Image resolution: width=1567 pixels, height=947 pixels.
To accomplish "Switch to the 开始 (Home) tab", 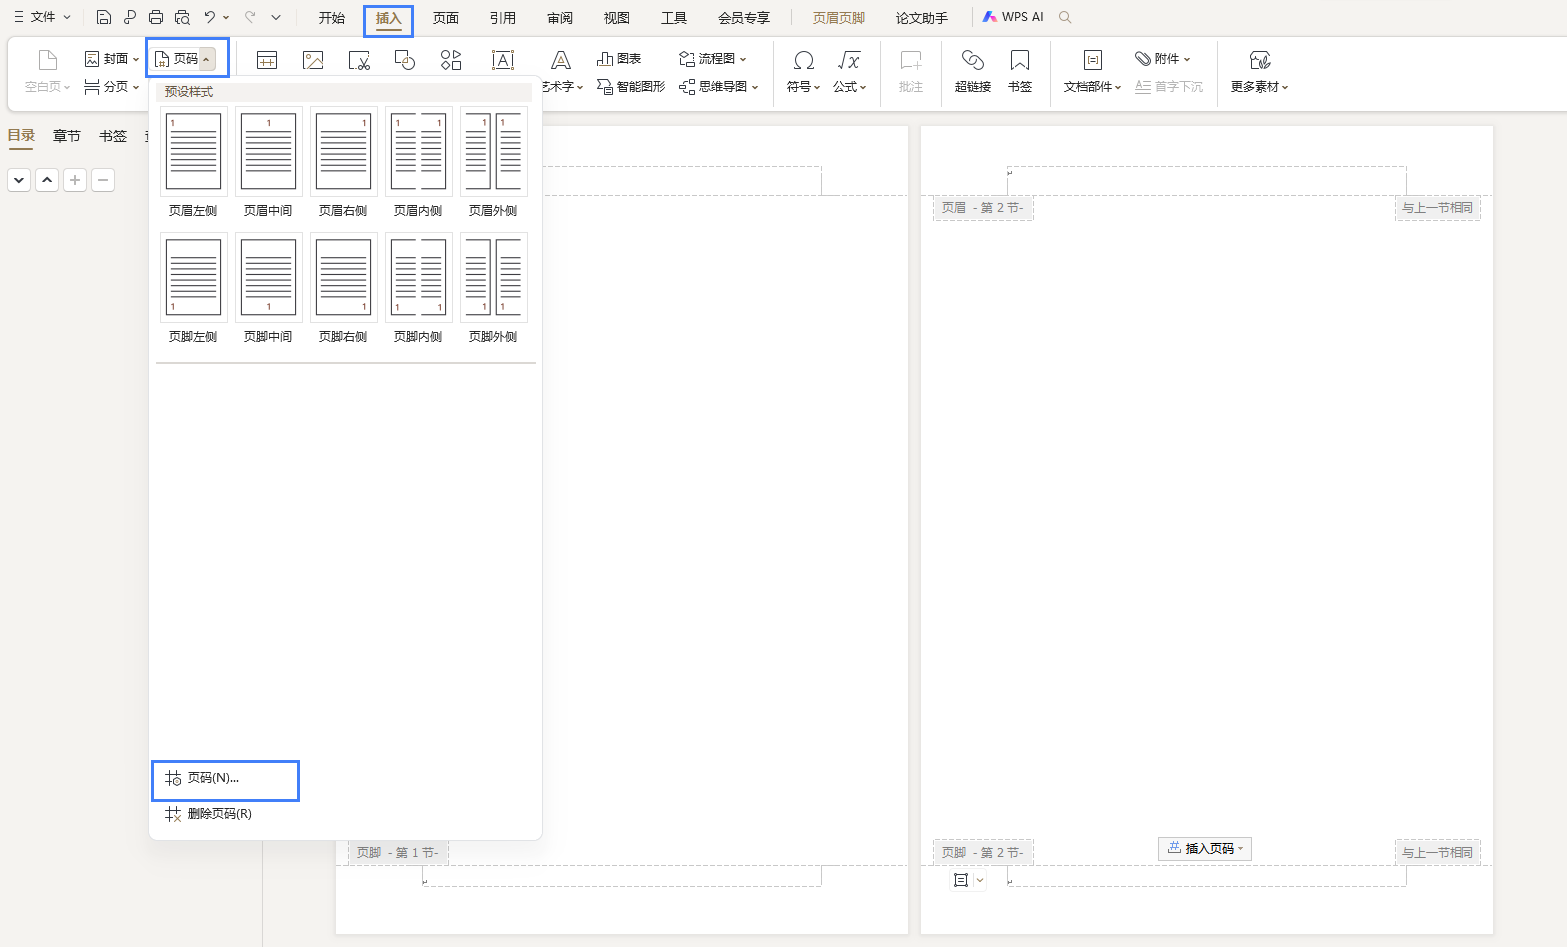I will pos(332,18).
